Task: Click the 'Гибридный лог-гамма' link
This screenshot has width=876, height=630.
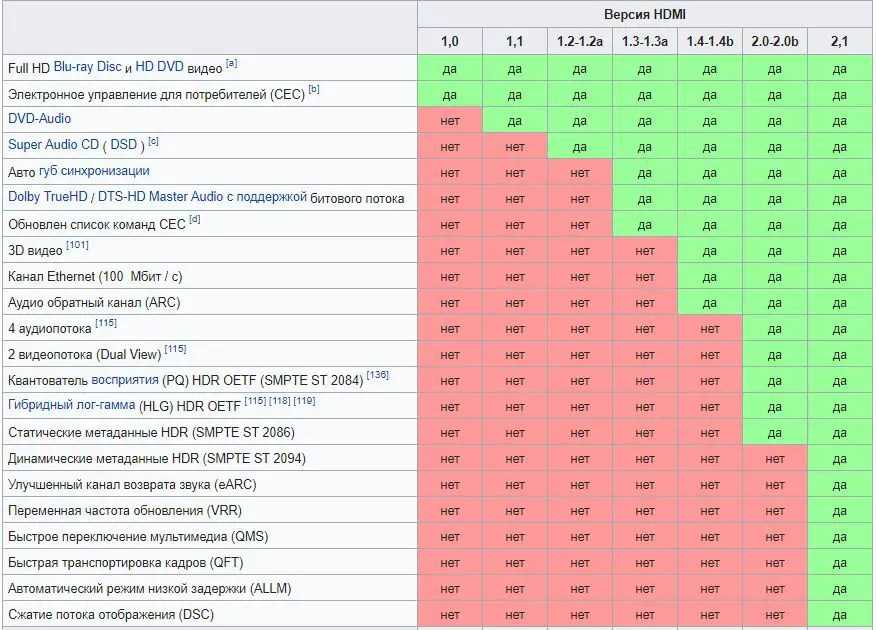Action: (72, 405)
